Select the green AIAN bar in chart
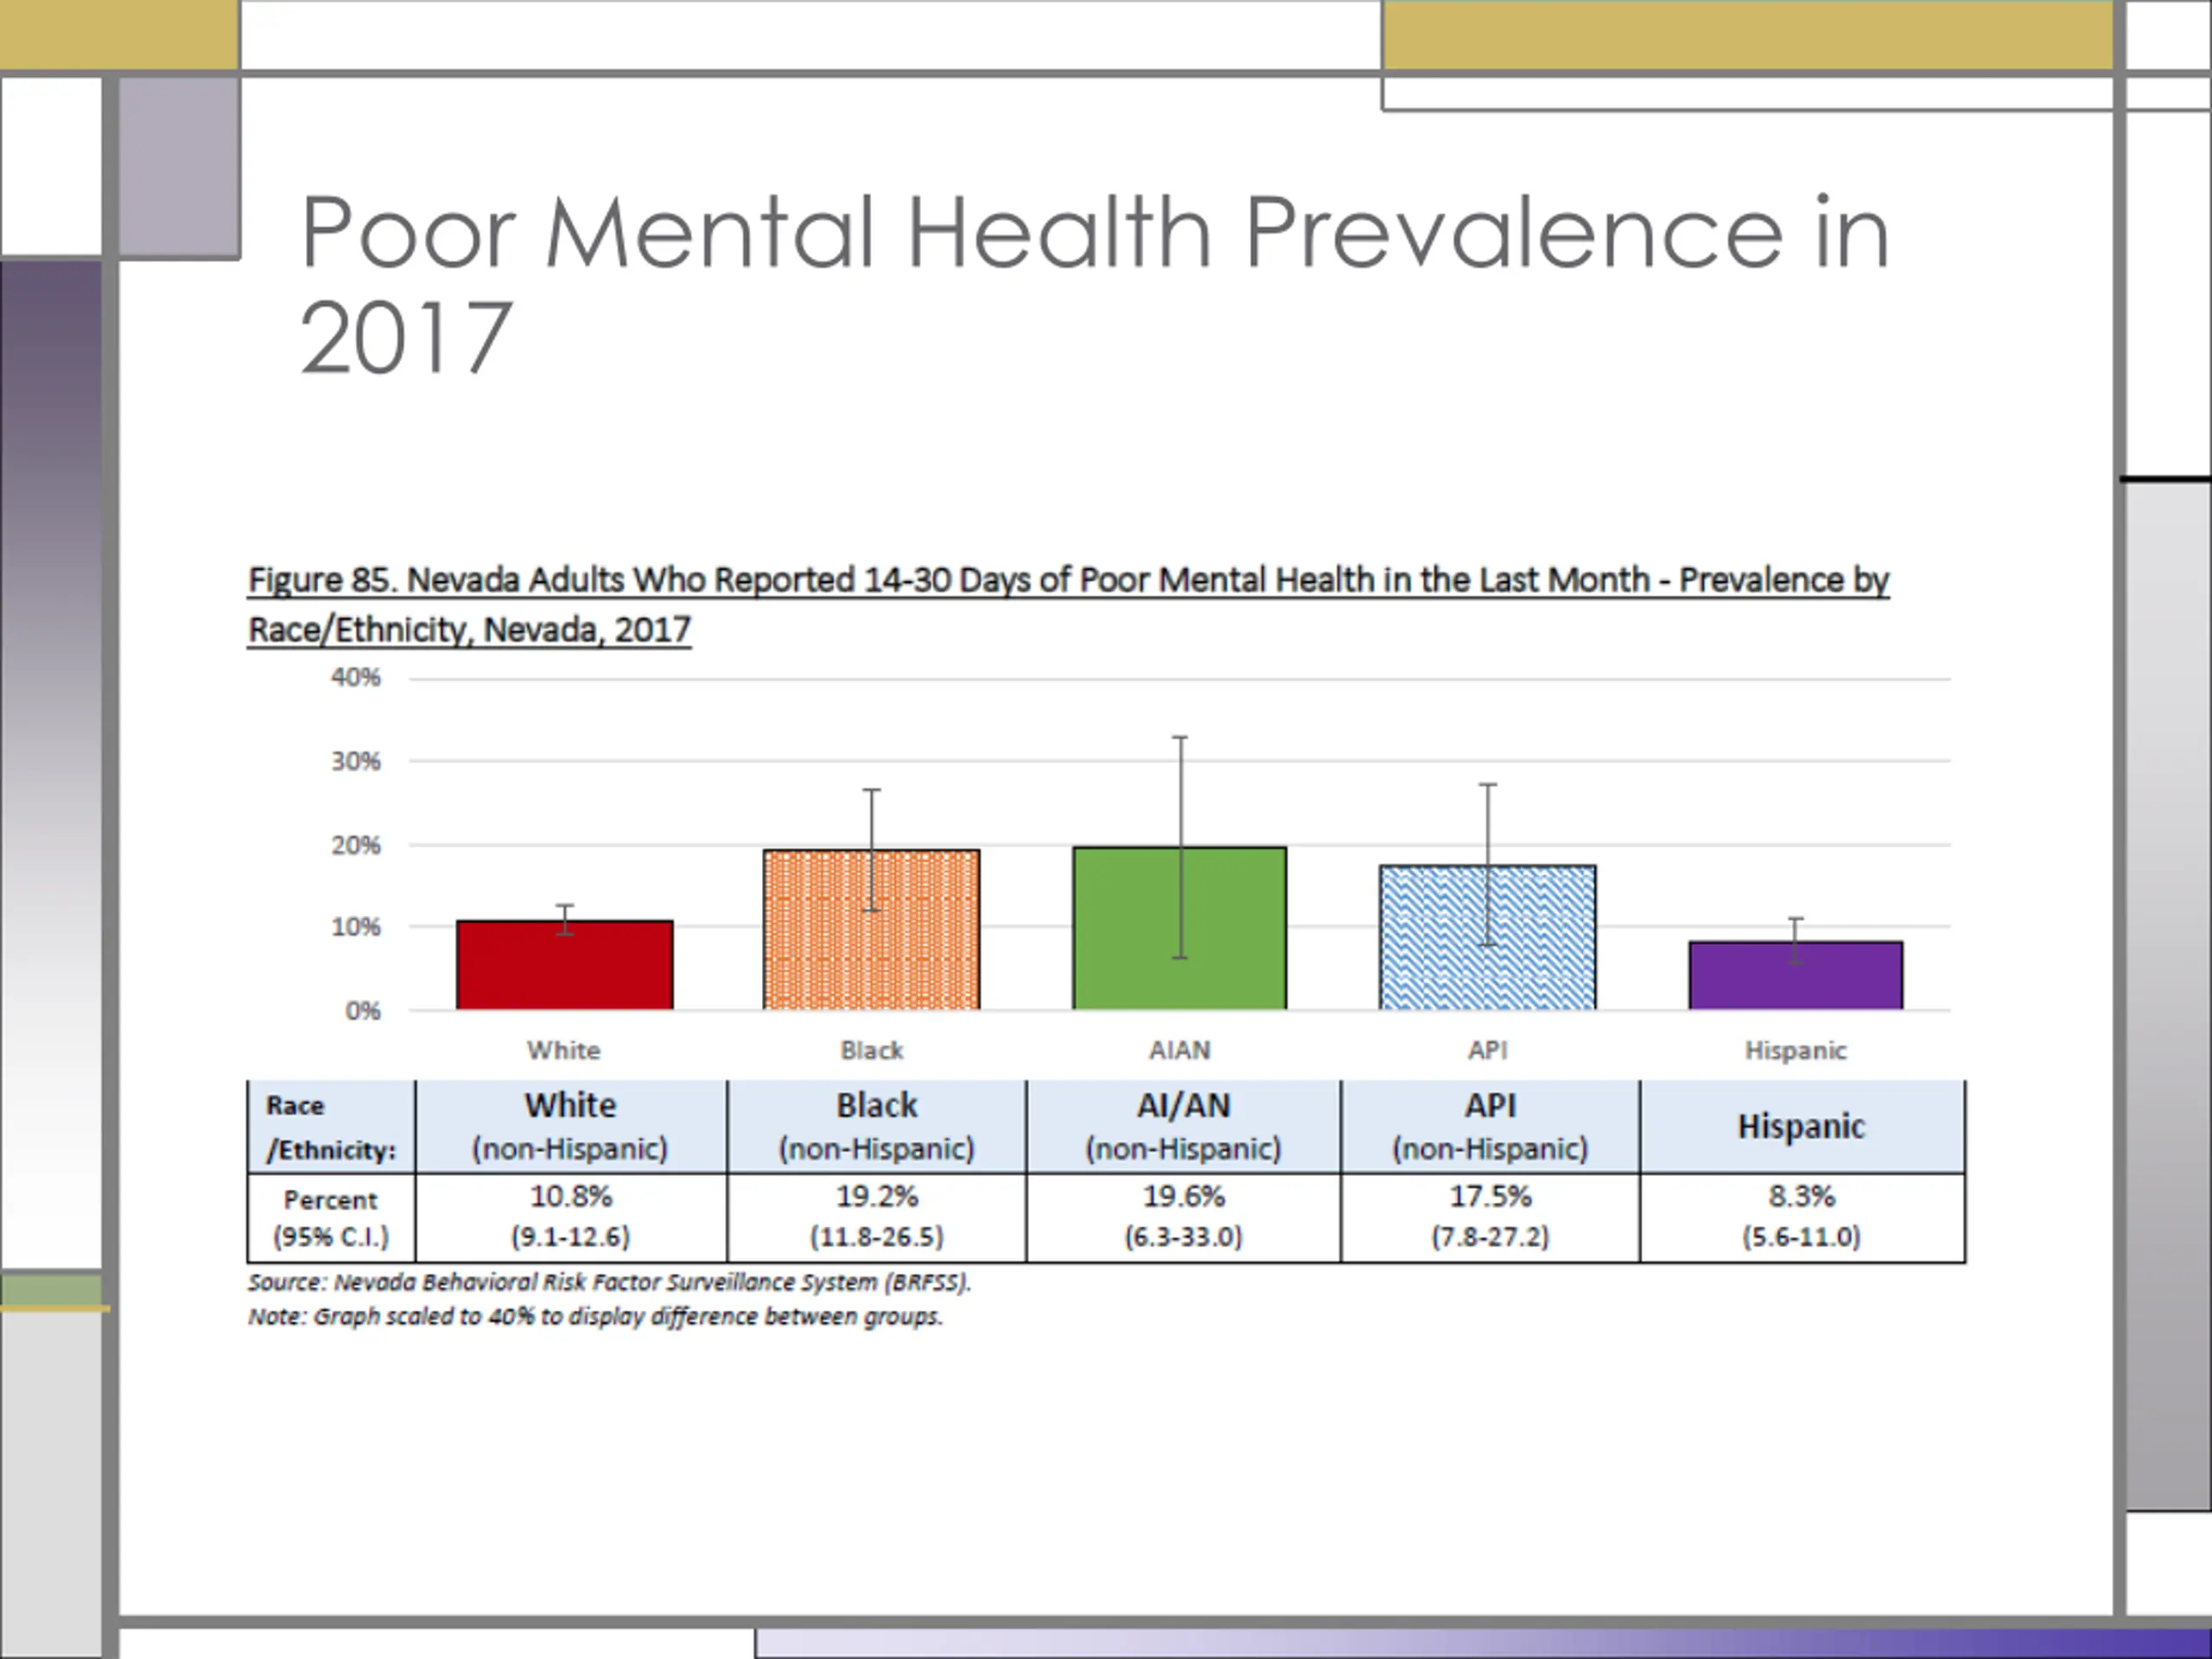The width and height of the screenshot is (2212, 1659). coord(1180,928)
